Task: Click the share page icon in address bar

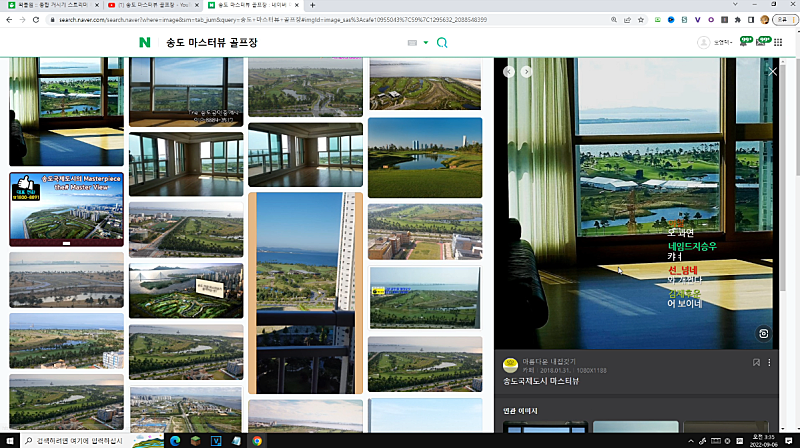Action: click(x=627, y=19)
